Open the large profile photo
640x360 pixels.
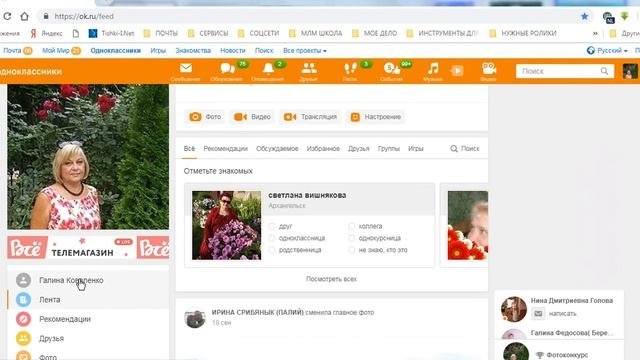[x=88, y=157]
